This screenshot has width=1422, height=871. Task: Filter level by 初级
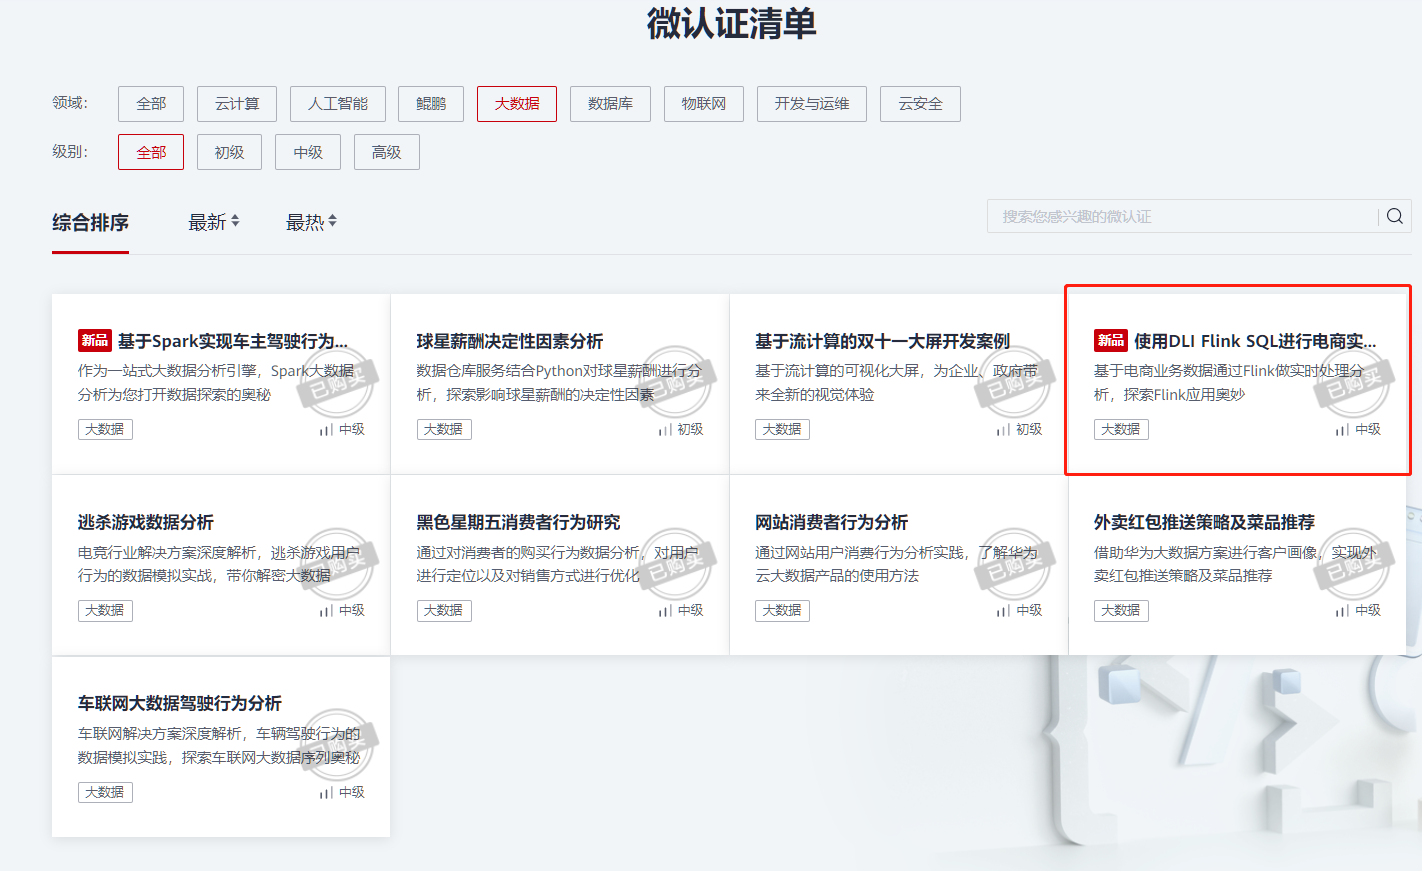229,152
